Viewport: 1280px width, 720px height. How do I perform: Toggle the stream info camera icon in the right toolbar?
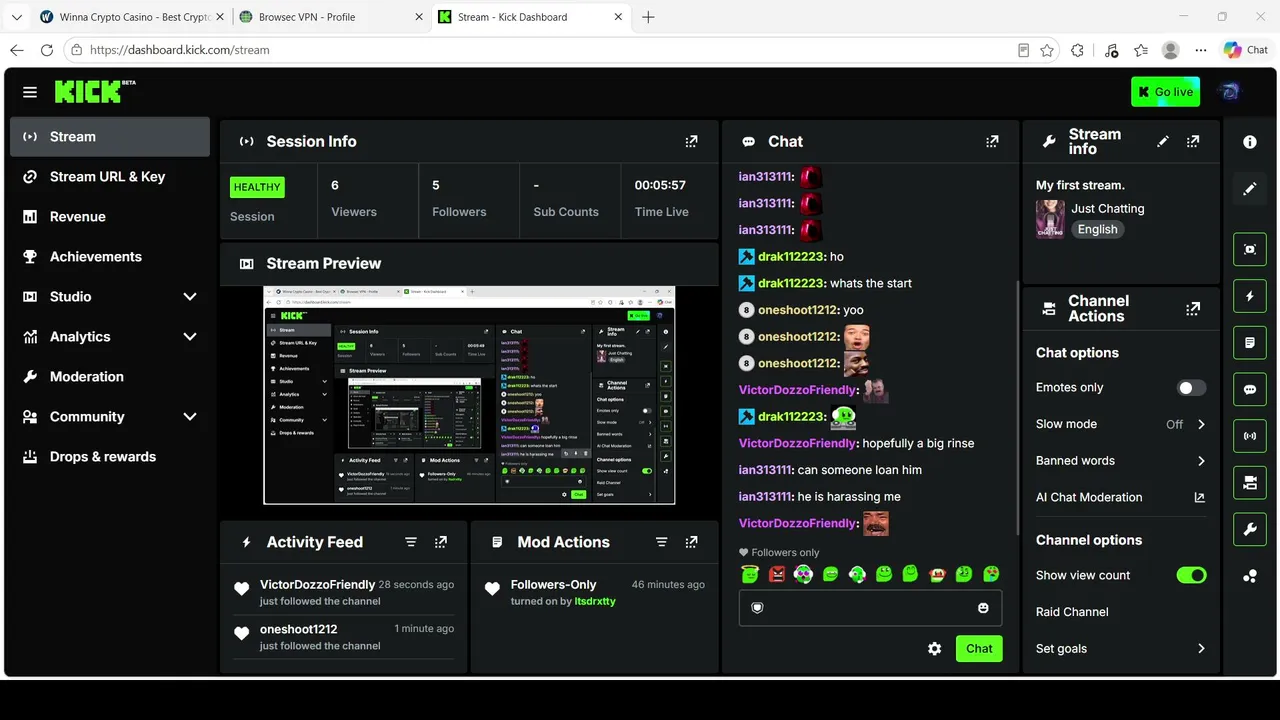tap(1250, 483)
